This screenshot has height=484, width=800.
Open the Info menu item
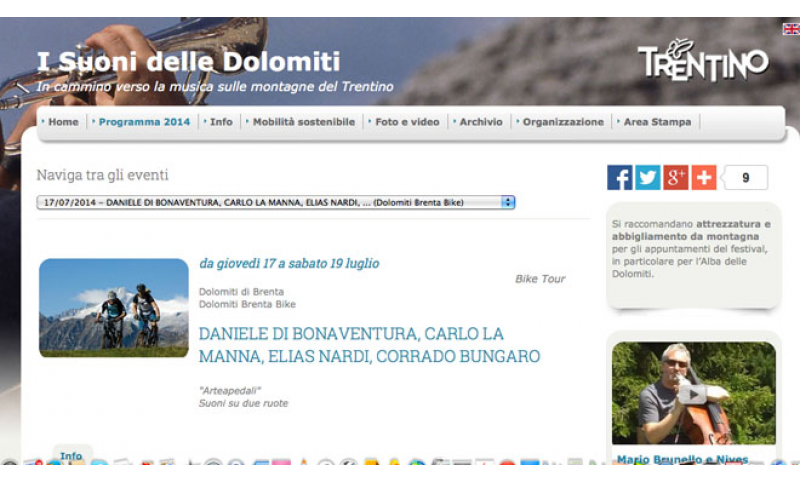click(x=221, y=122)
